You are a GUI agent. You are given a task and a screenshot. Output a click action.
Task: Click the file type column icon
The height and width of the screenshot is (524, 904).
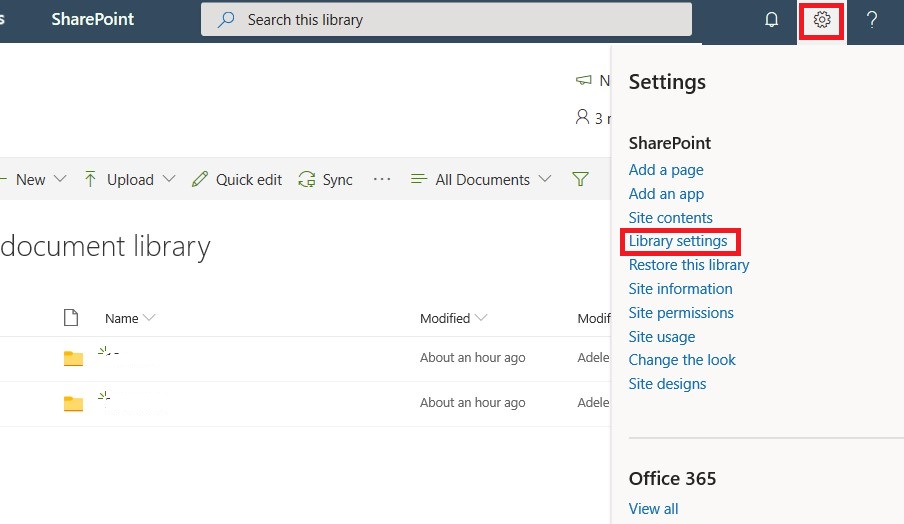71,318
